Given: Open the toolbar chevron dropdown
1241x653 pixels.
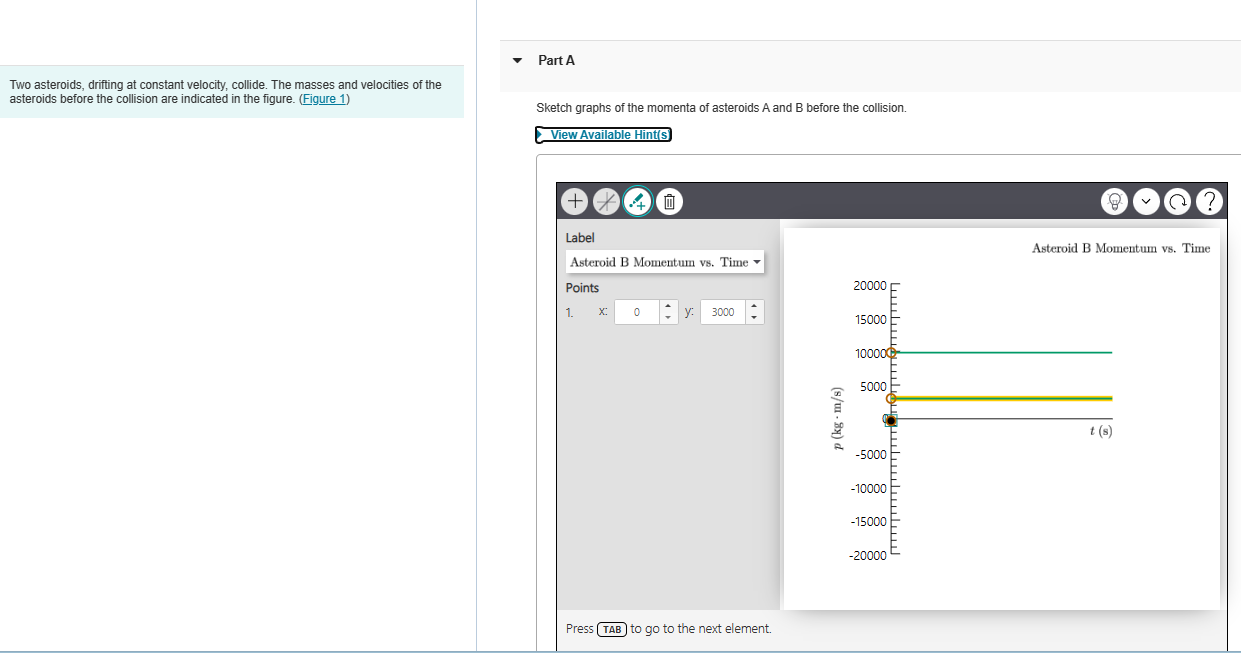Looking at the screenshot, I should click(x=1146, y=201).
